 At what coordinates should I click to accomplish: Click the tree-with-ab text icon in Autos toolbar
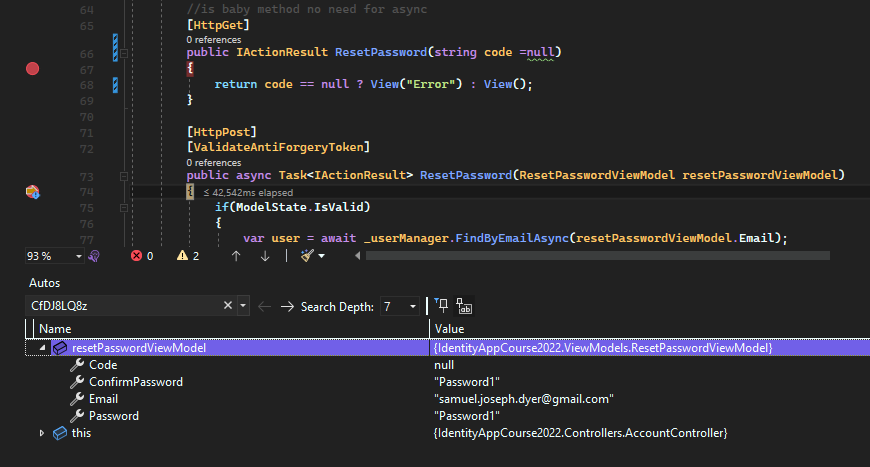pyautogui.click(x=464, y=306)
